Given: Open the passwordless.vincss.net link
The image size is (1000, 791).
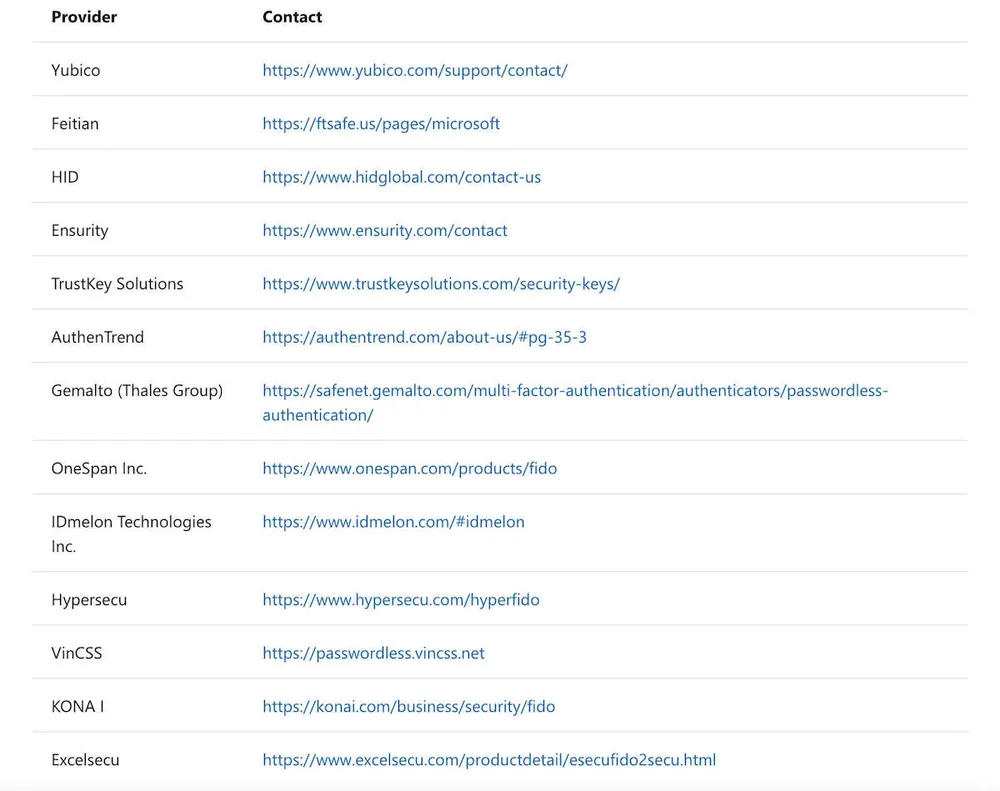Looking at the screenshot, I should click(373, 653).
